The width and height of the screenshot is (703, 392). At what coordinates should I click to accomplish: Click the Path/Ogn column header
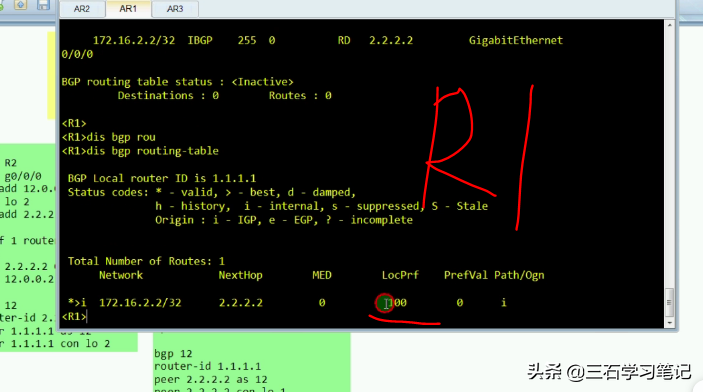coord(519,275)
